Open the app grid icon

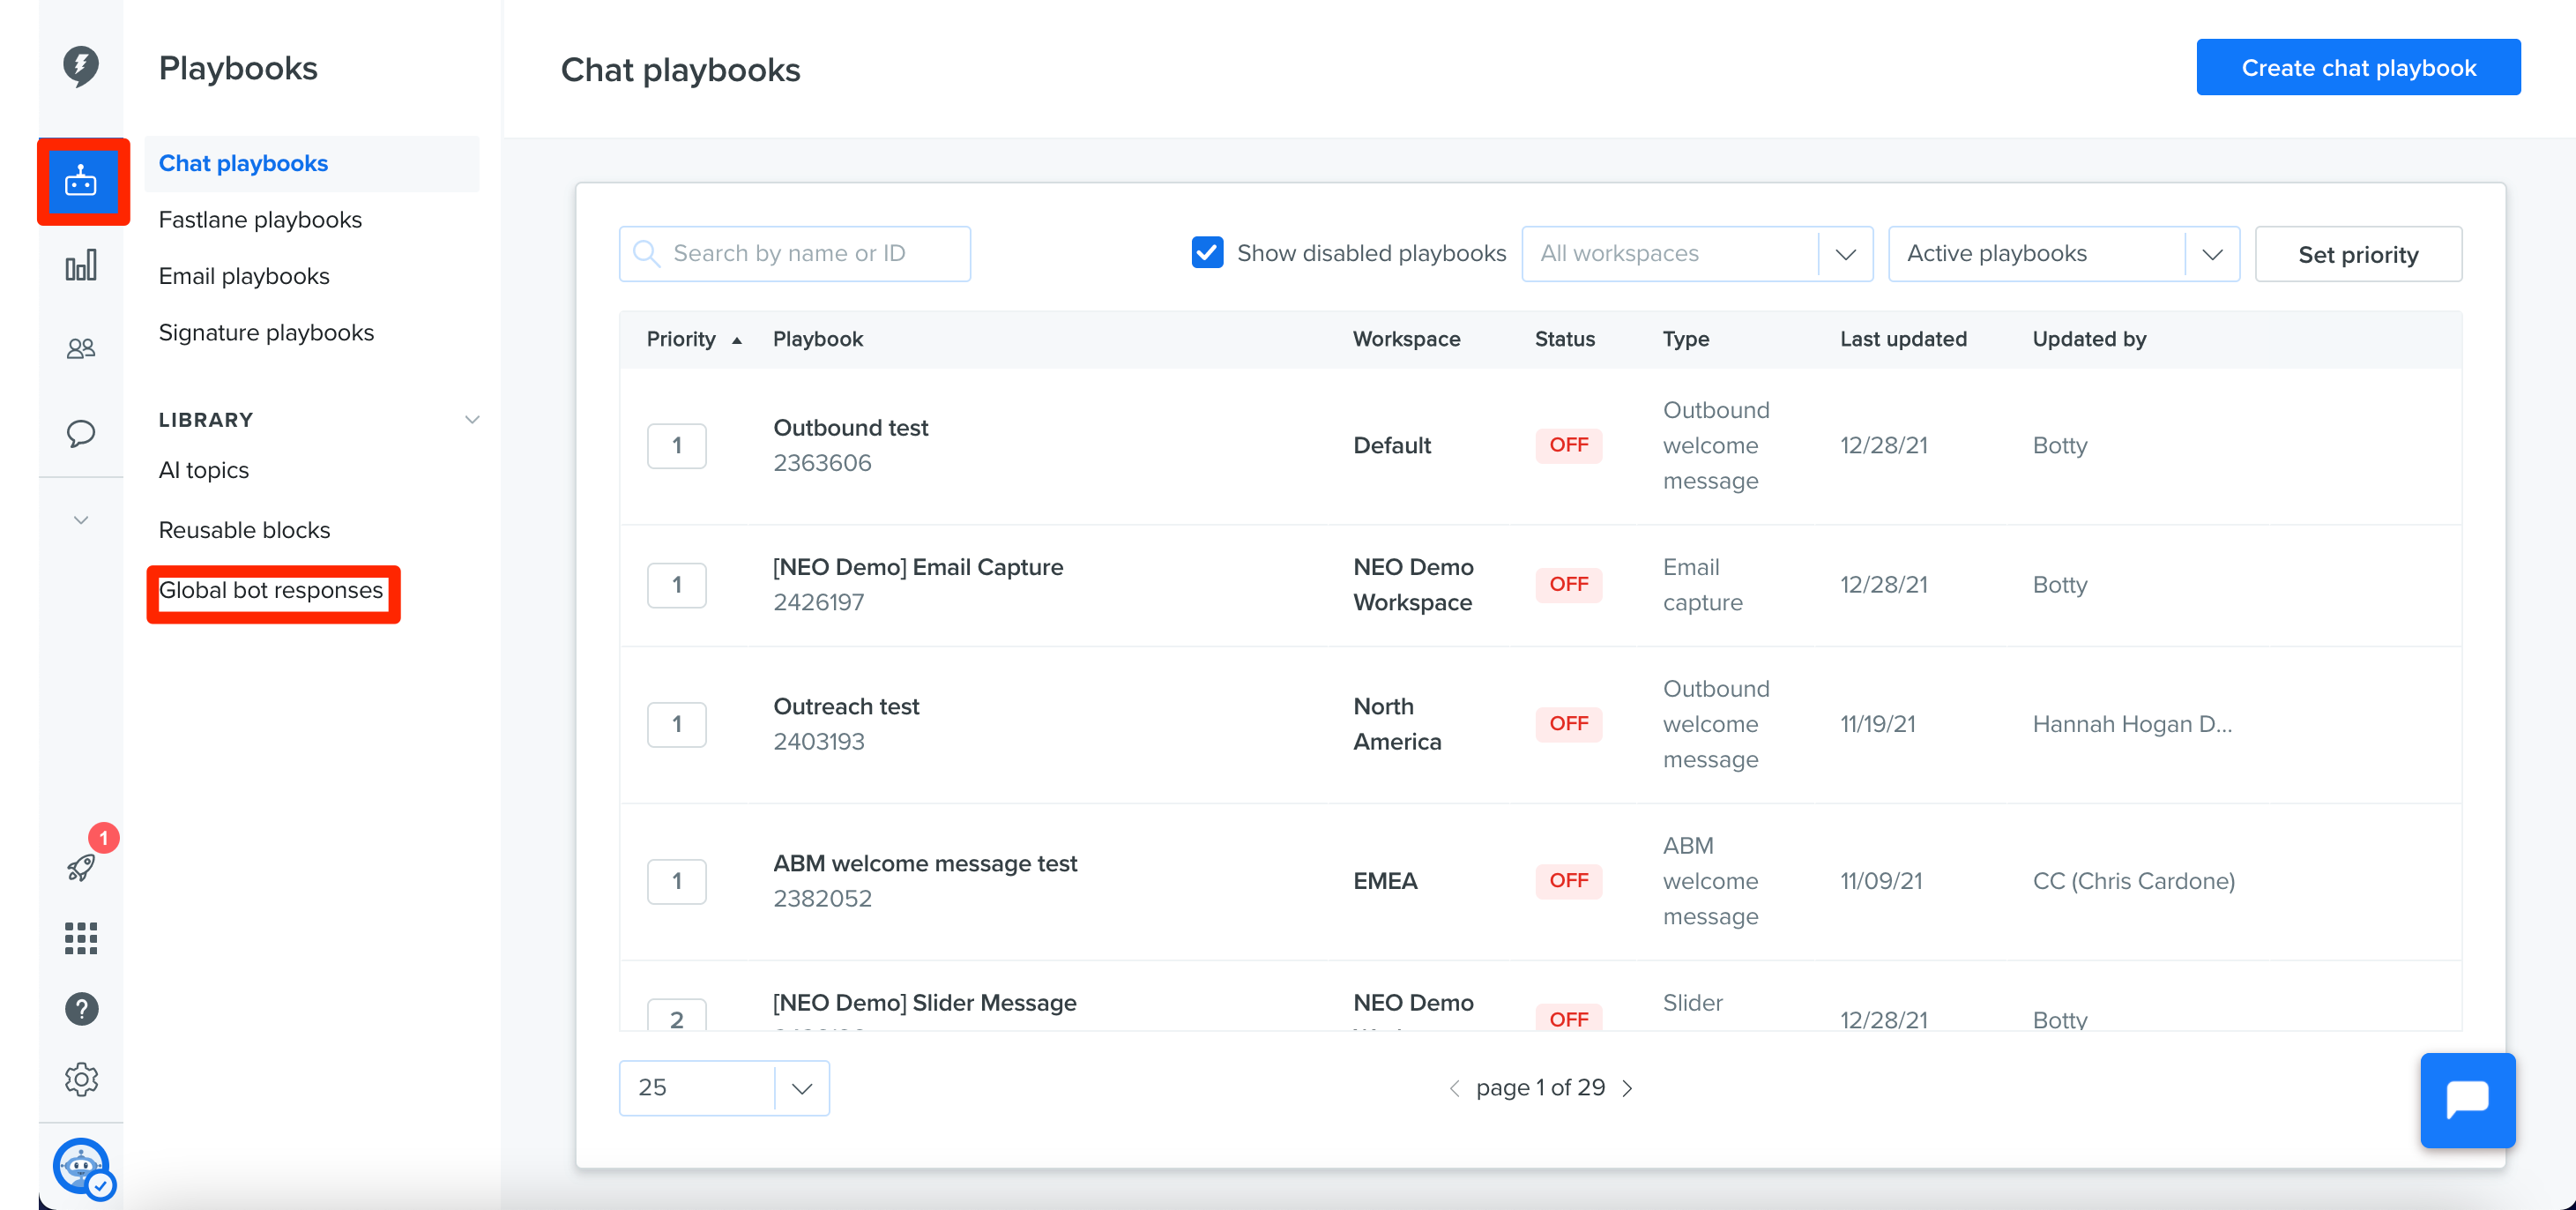point(81,938)
